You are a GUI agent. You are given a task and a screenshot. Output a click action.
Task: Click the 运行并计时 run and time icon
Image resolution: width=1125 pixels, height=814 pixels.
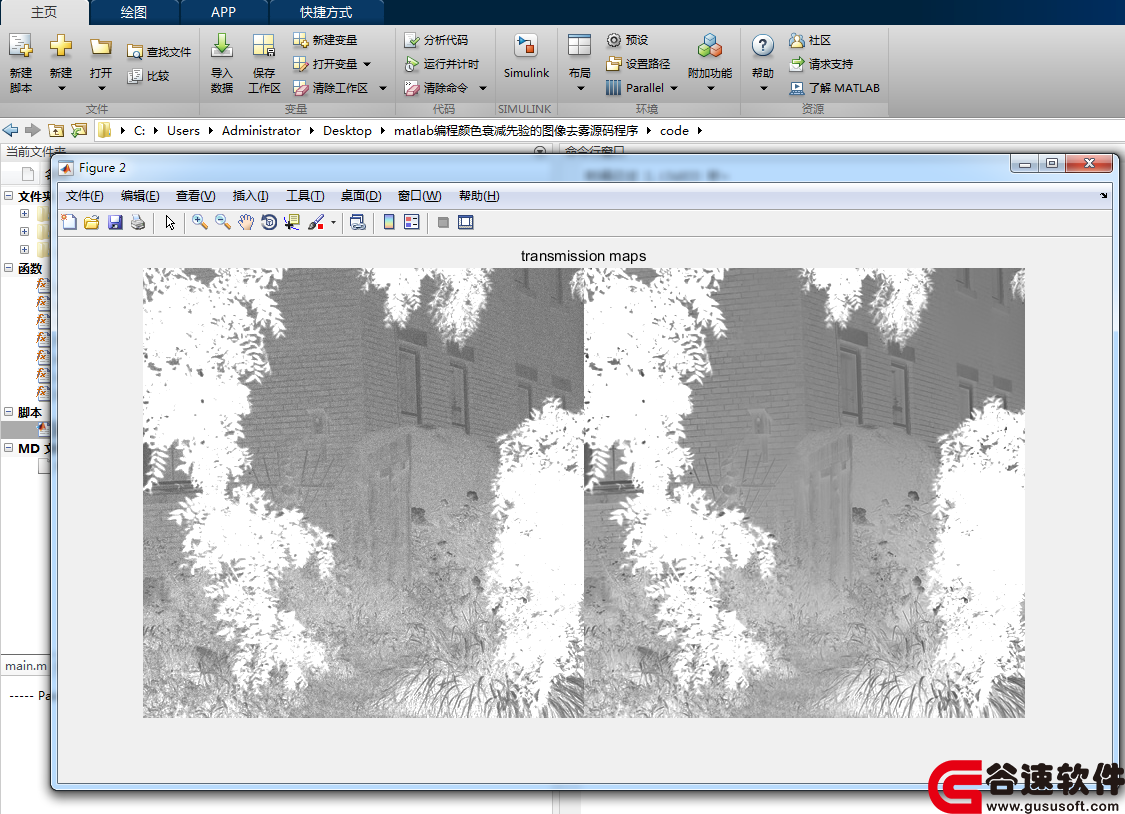(412, 64)
